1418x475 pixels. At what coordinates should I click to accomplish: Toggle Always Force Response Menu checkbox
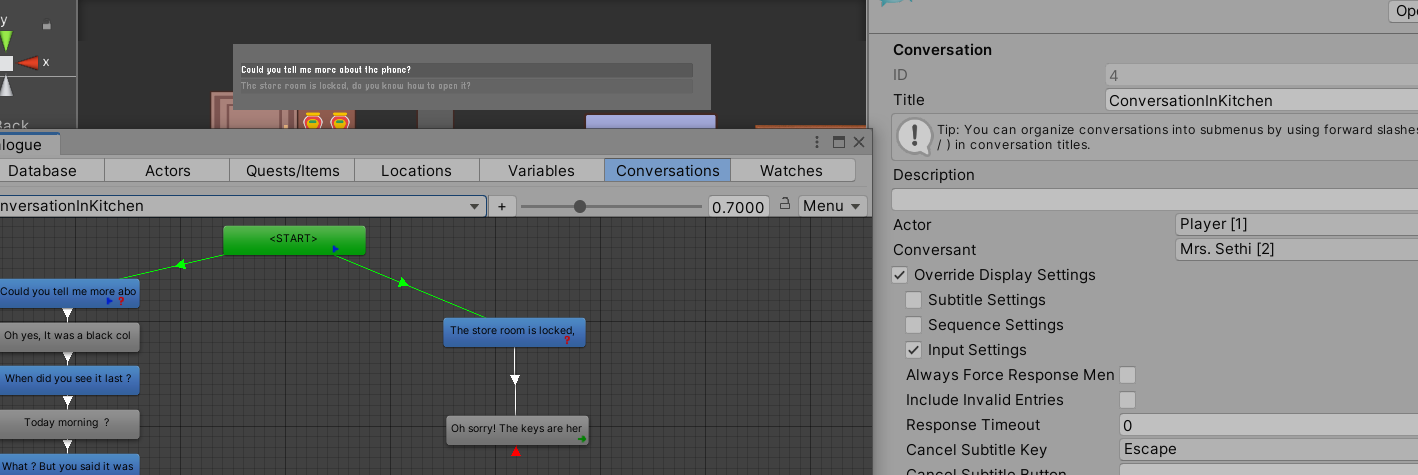click(1127, 375)
